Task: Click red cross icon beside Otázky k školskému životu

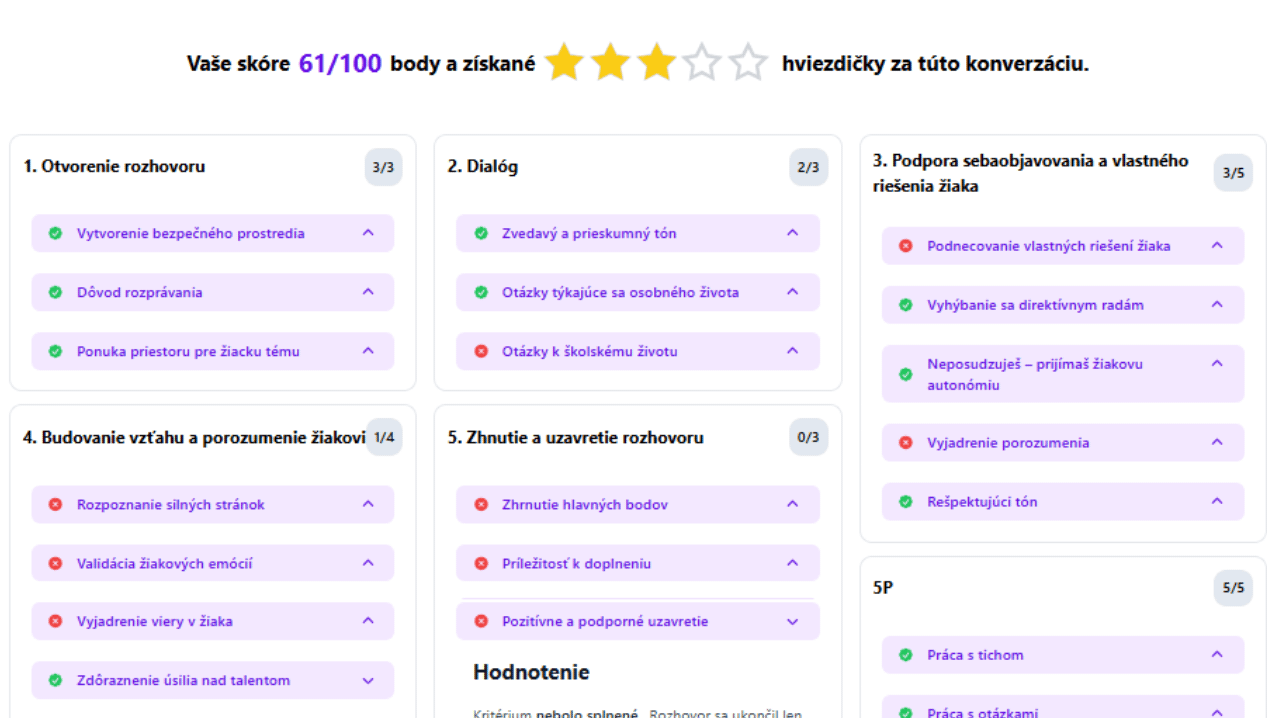Action: click(481, 351)
